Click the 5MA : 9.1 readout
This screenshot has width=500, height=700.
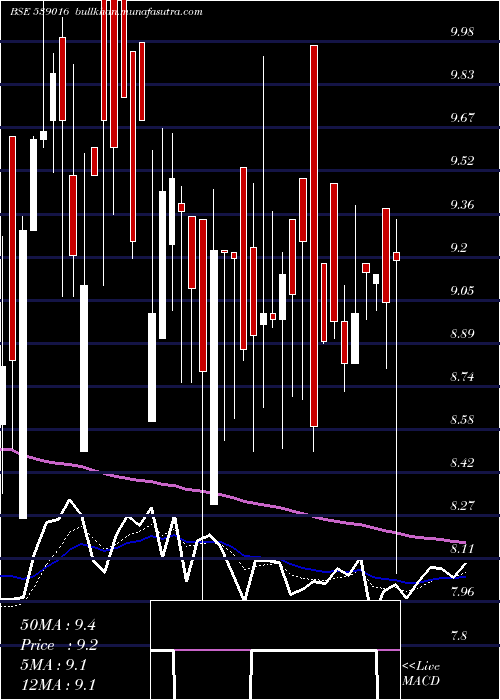[54, 665]
